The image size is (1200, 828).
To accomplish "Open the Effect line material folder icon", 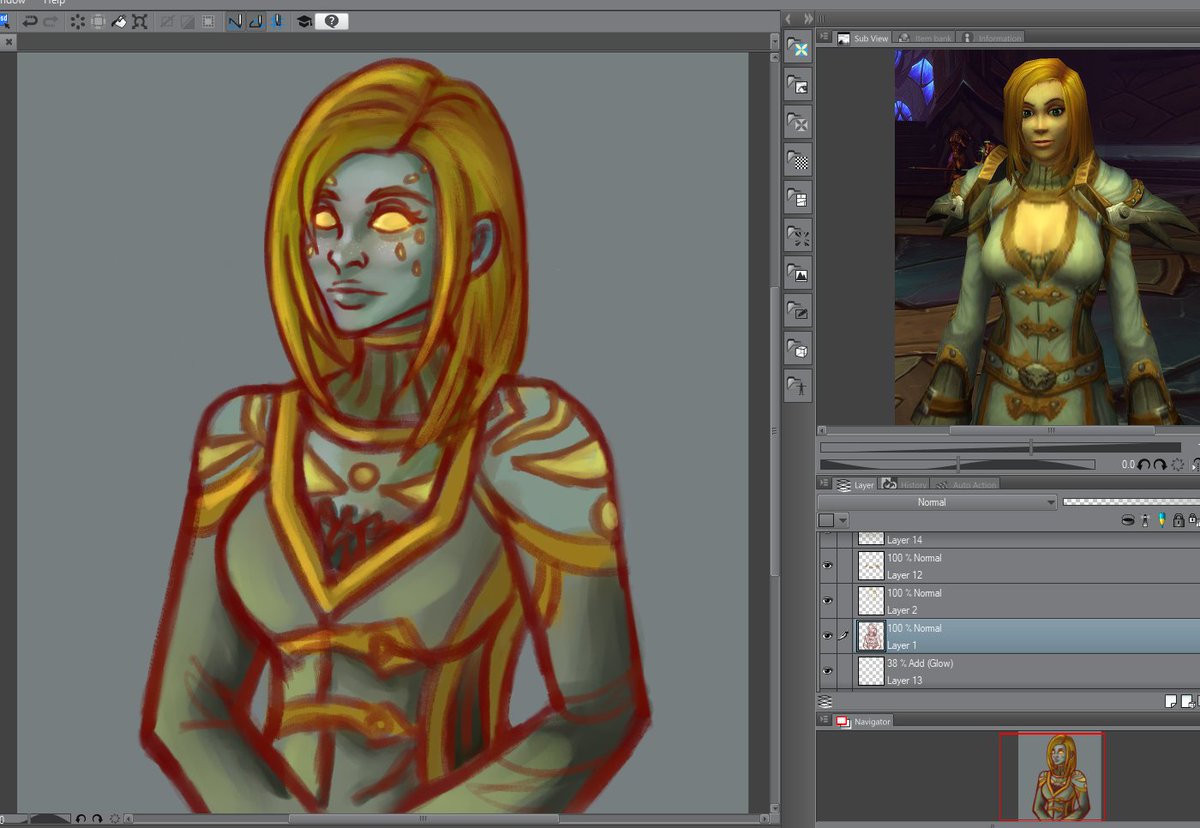I will point(797,236).
